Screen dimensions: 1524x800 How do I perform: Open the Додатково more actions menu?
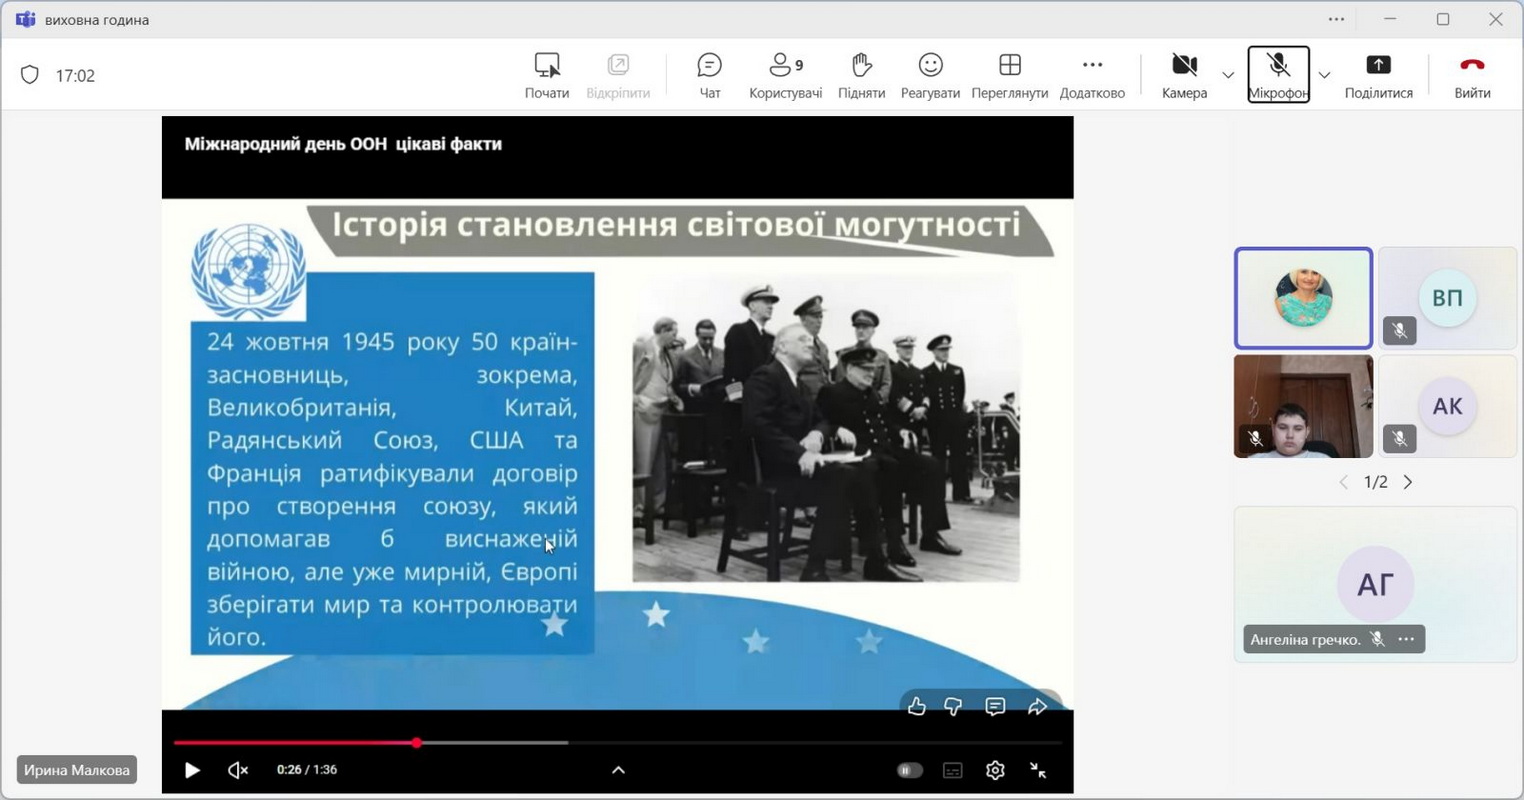click(x=1092, y=76)
